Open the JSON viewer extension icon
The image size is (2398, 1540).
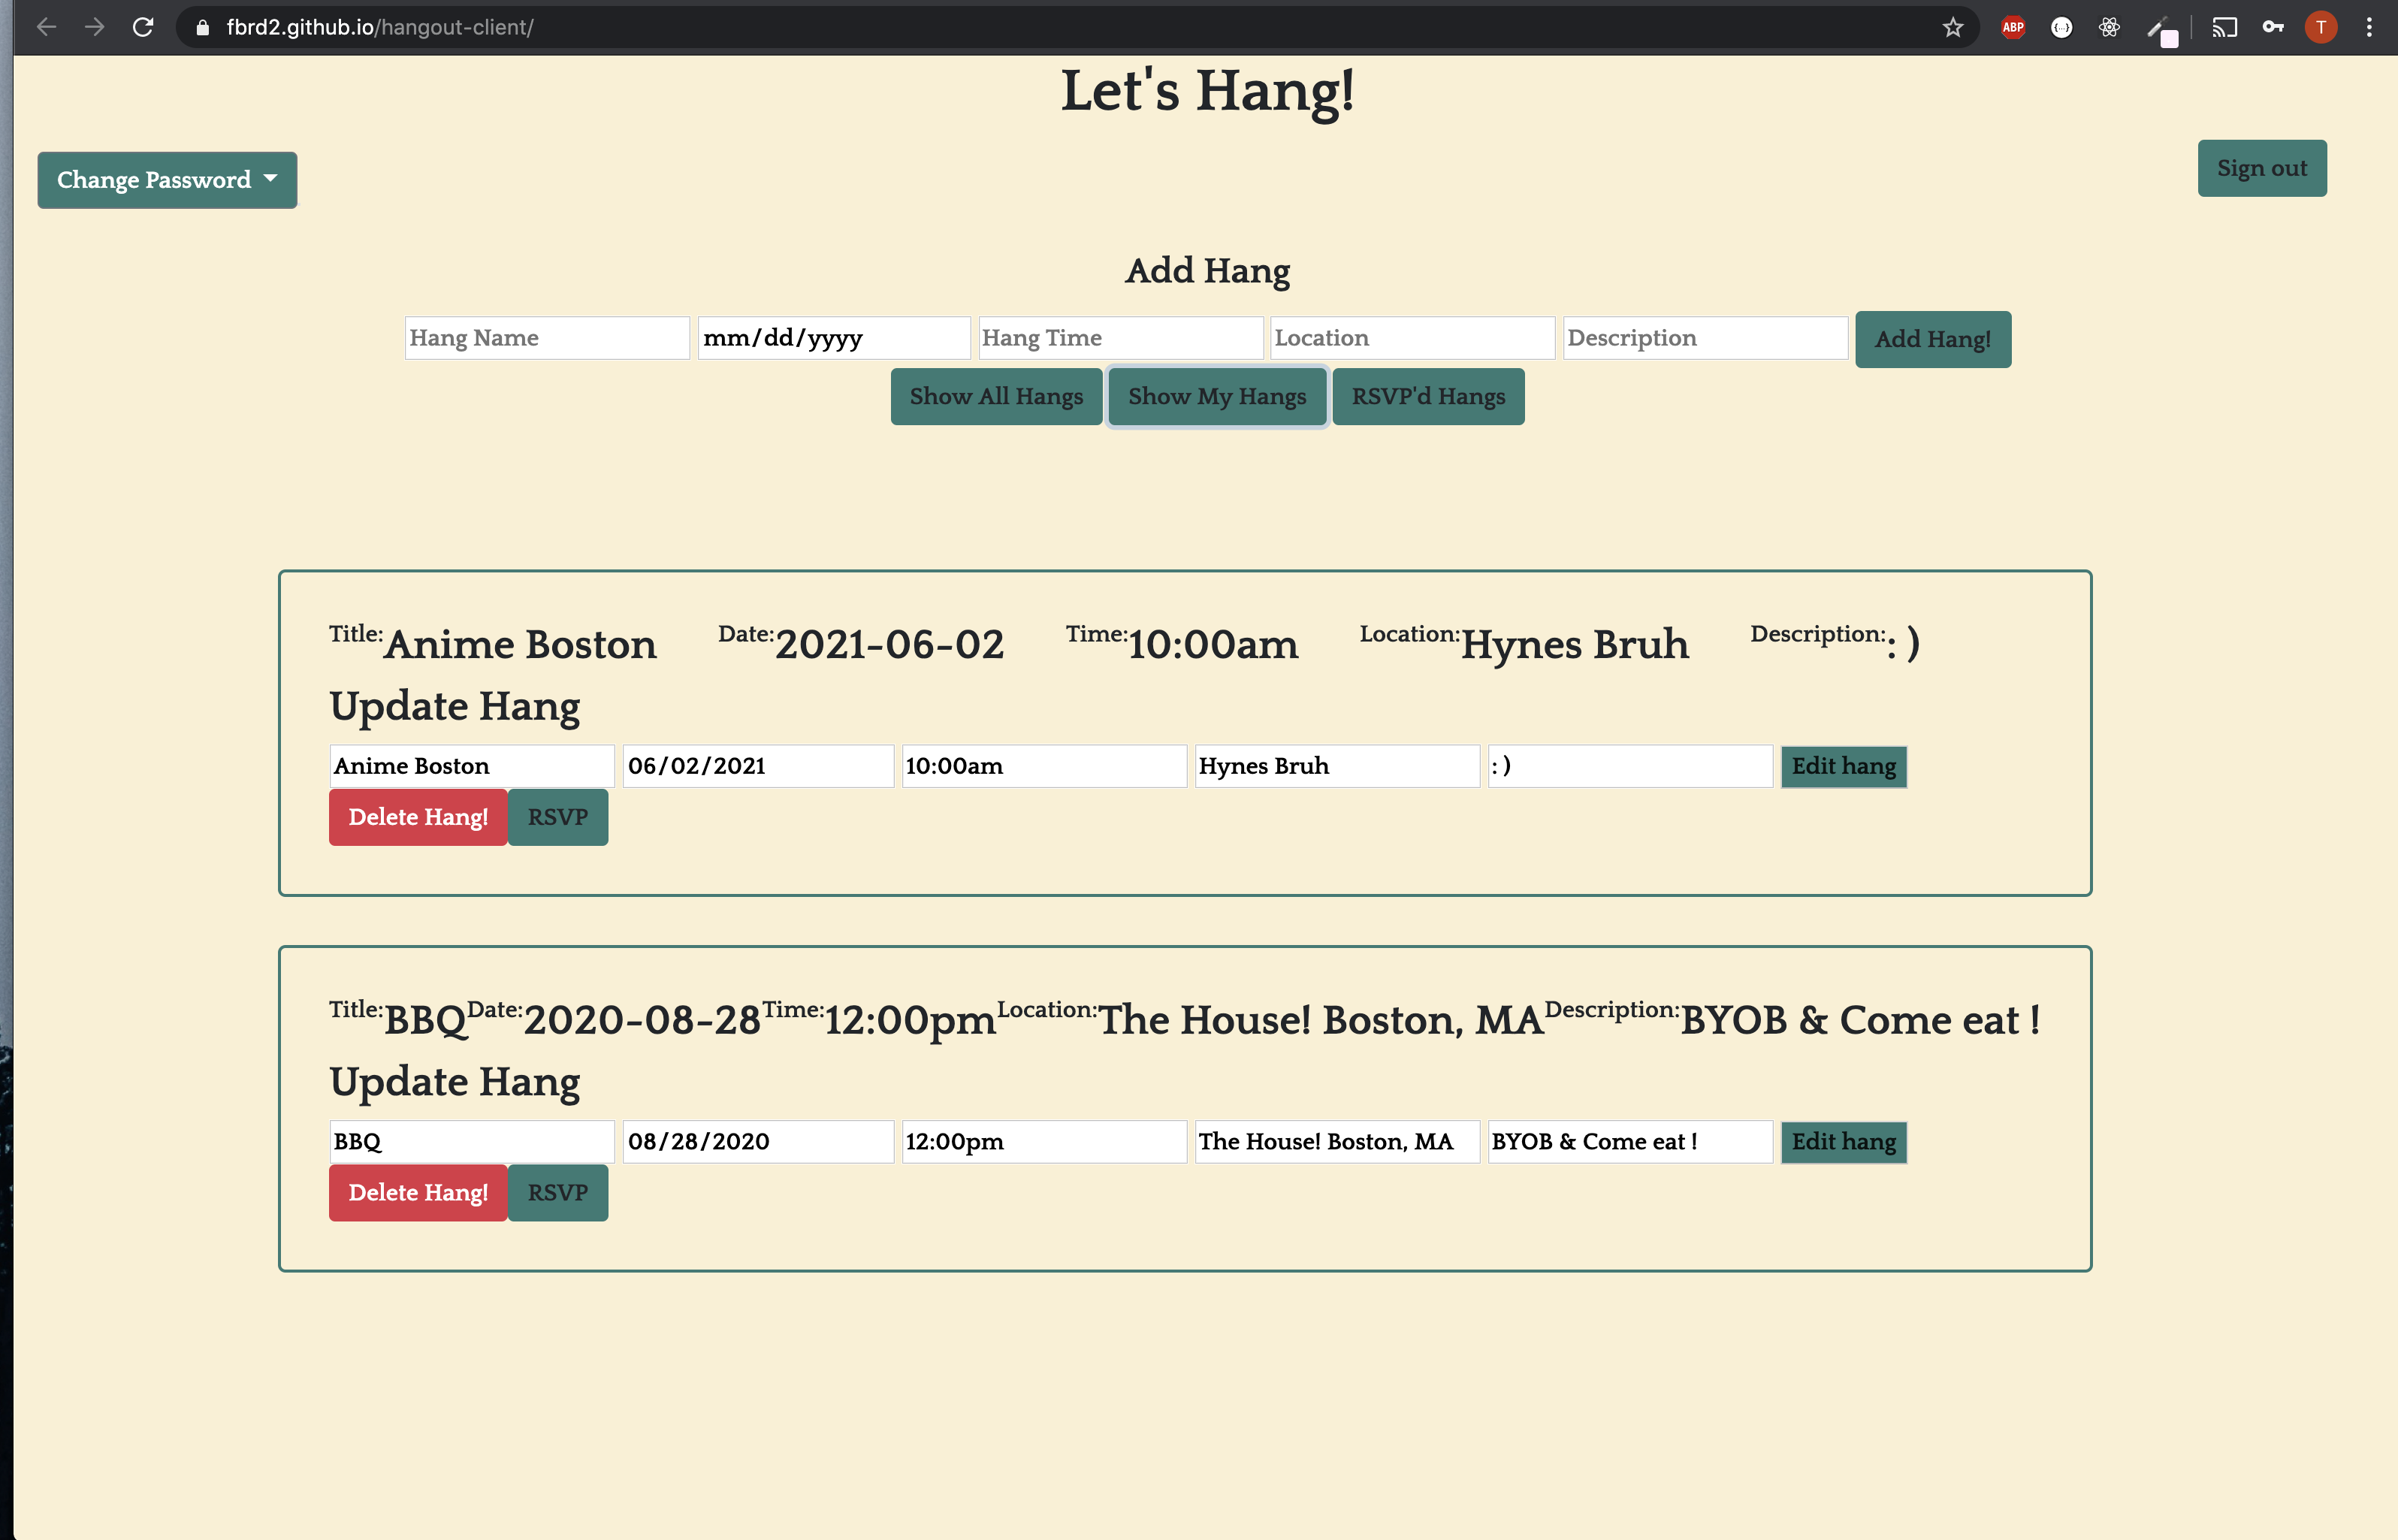[x=2060, y=27]
